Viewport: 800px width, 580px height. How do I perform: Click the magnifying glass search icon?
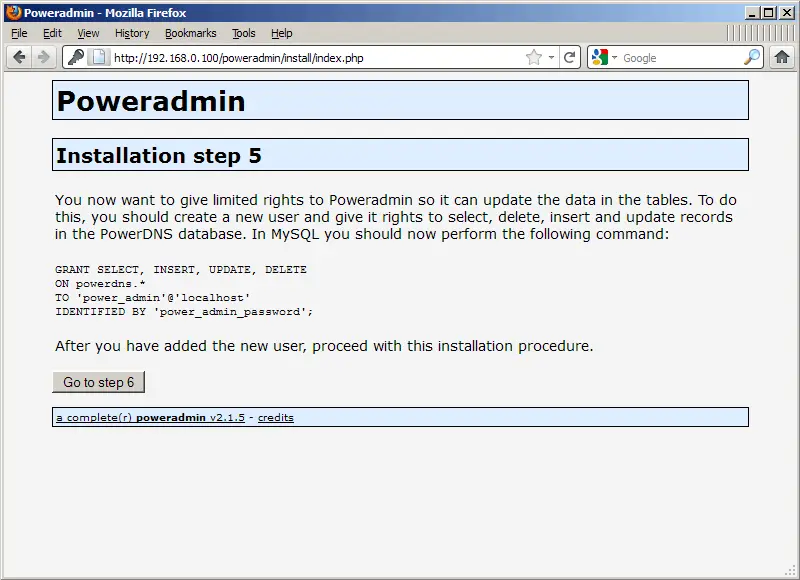(x=752, y=57)
